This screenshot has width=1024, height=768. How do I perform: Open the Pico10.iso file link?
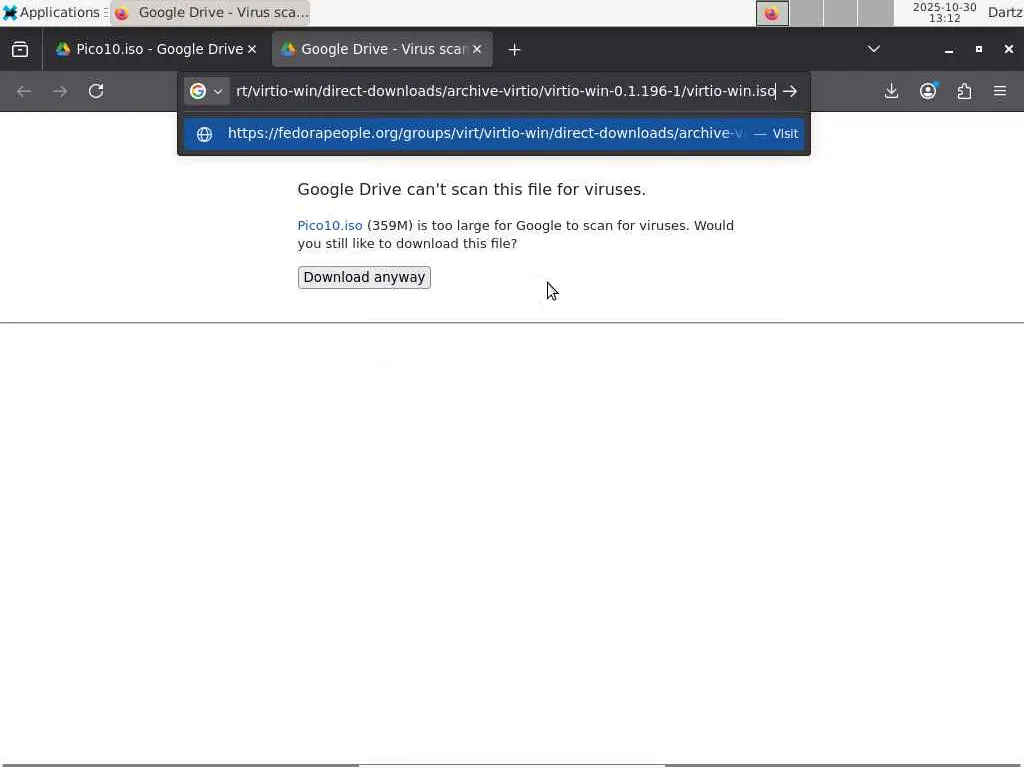330,225
